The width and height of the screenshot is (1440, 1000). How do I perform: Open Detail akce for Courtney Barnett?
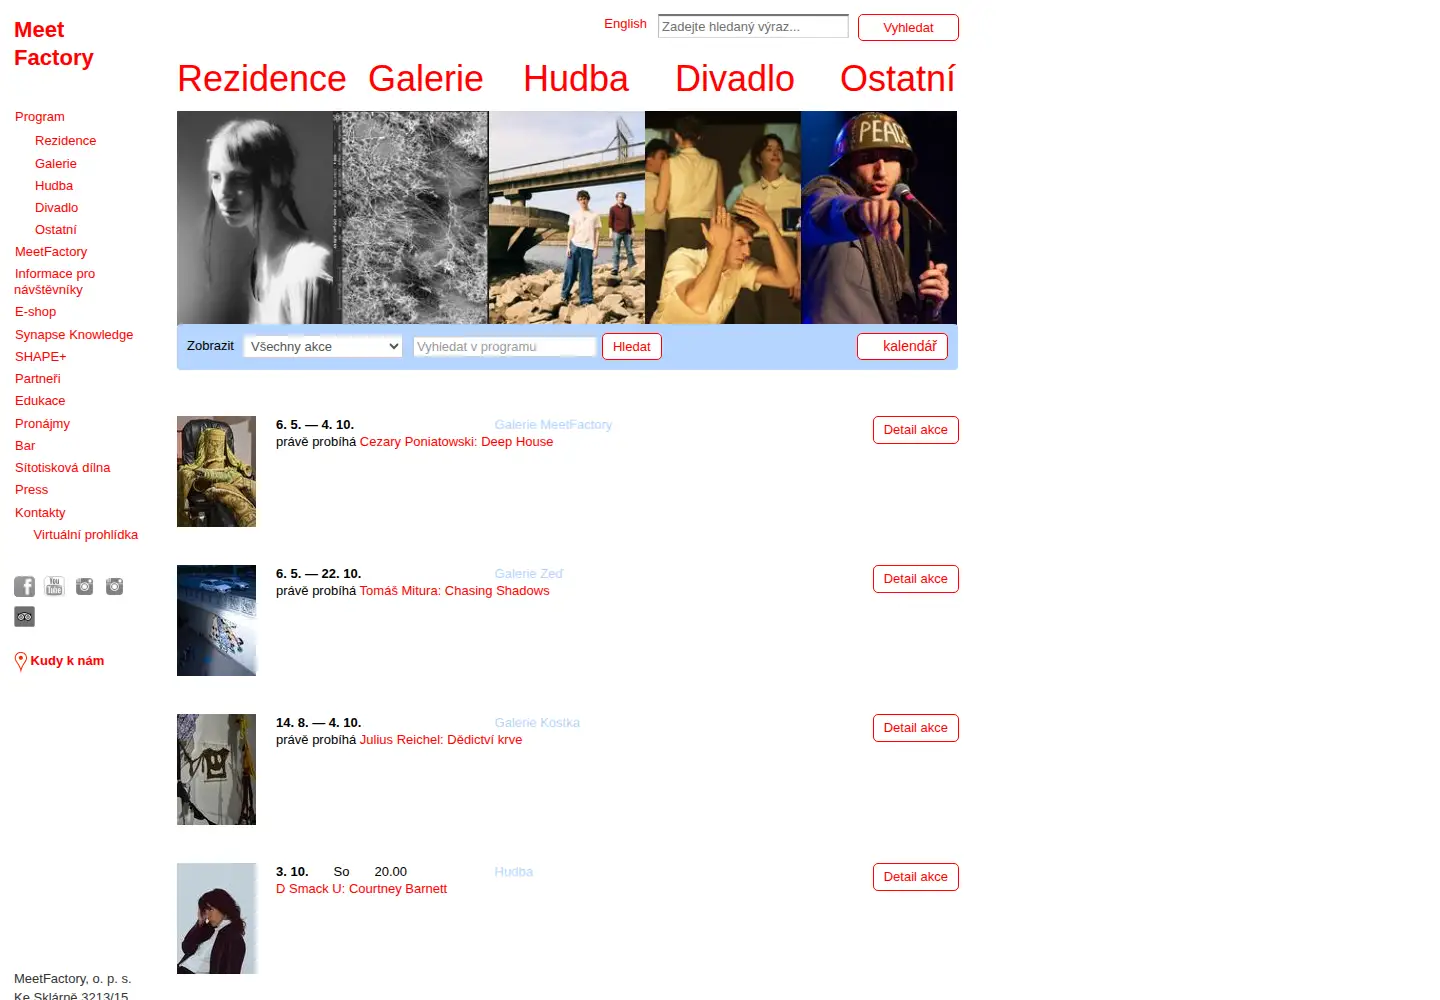tap(916, 877)
